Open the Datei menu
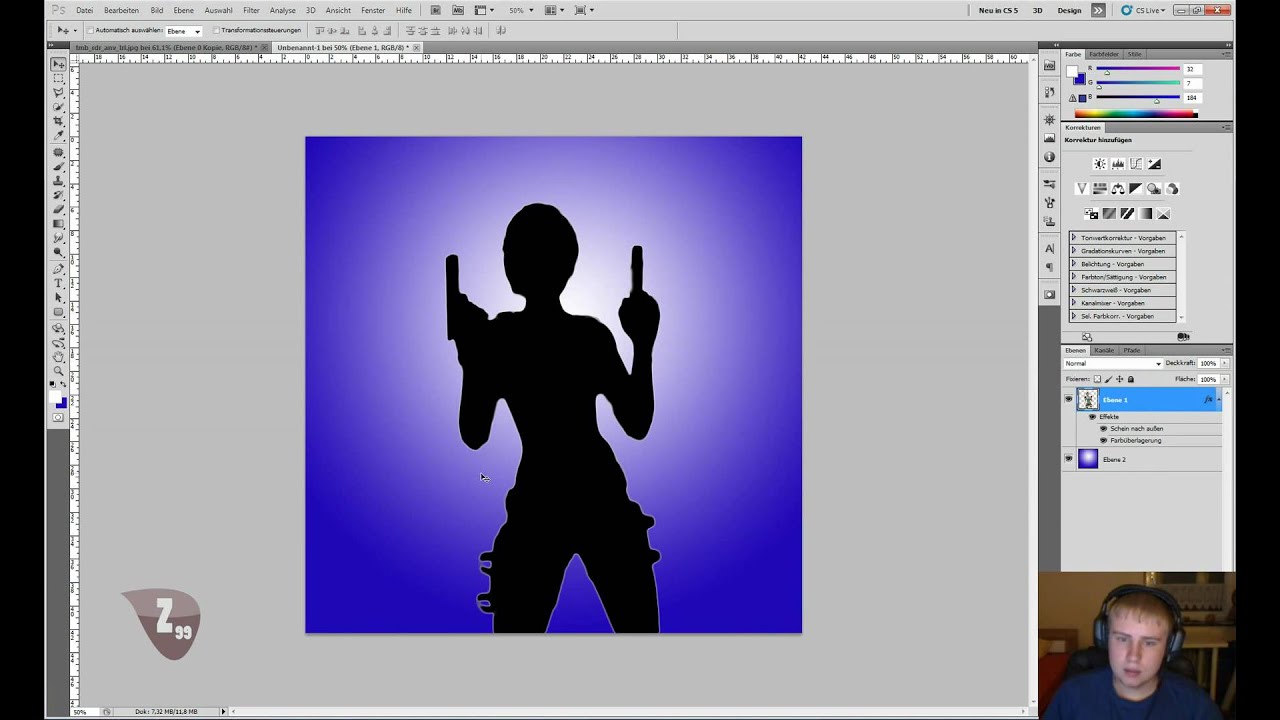1280x720 pixels. coord(84,10)
